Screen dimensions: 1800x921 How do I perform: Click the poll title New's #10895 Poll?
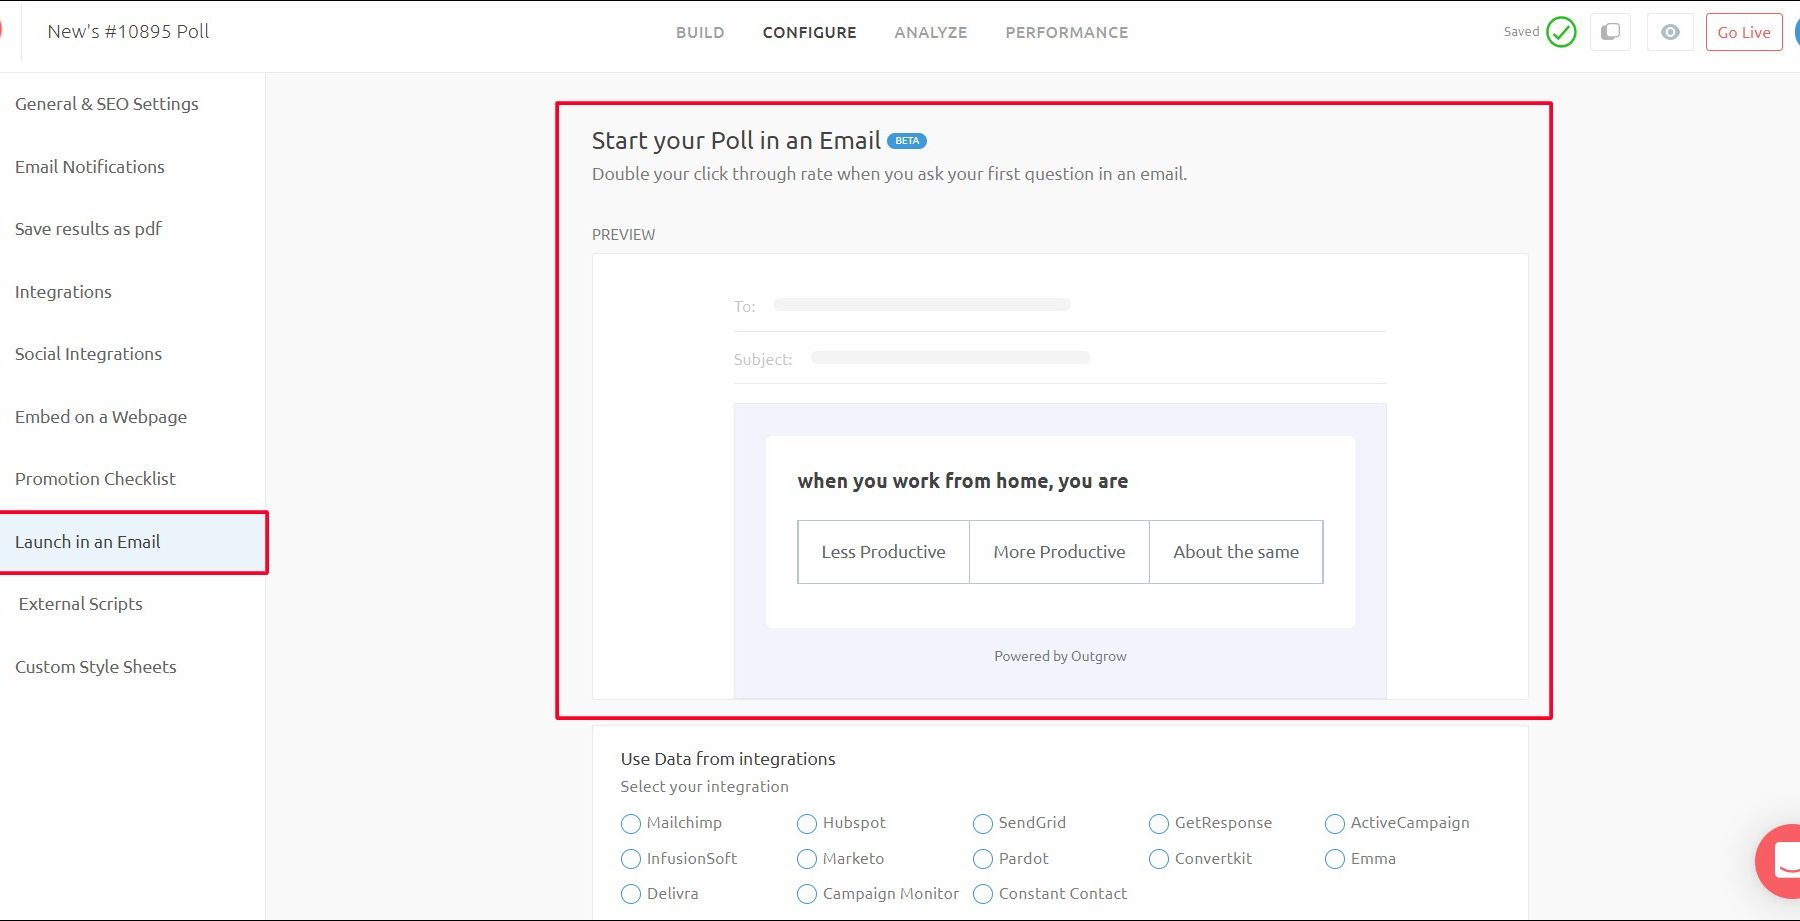point(129,32)
